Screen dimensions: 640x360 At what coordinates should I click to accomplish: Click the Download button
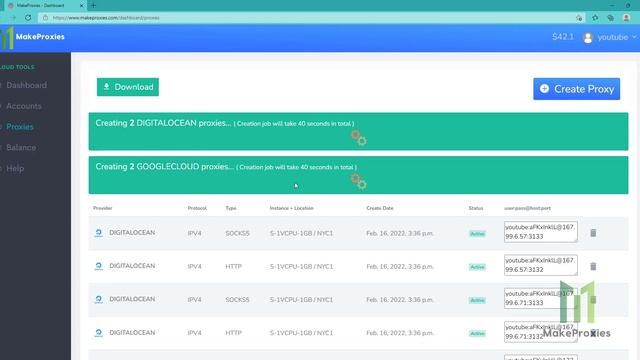128,87
